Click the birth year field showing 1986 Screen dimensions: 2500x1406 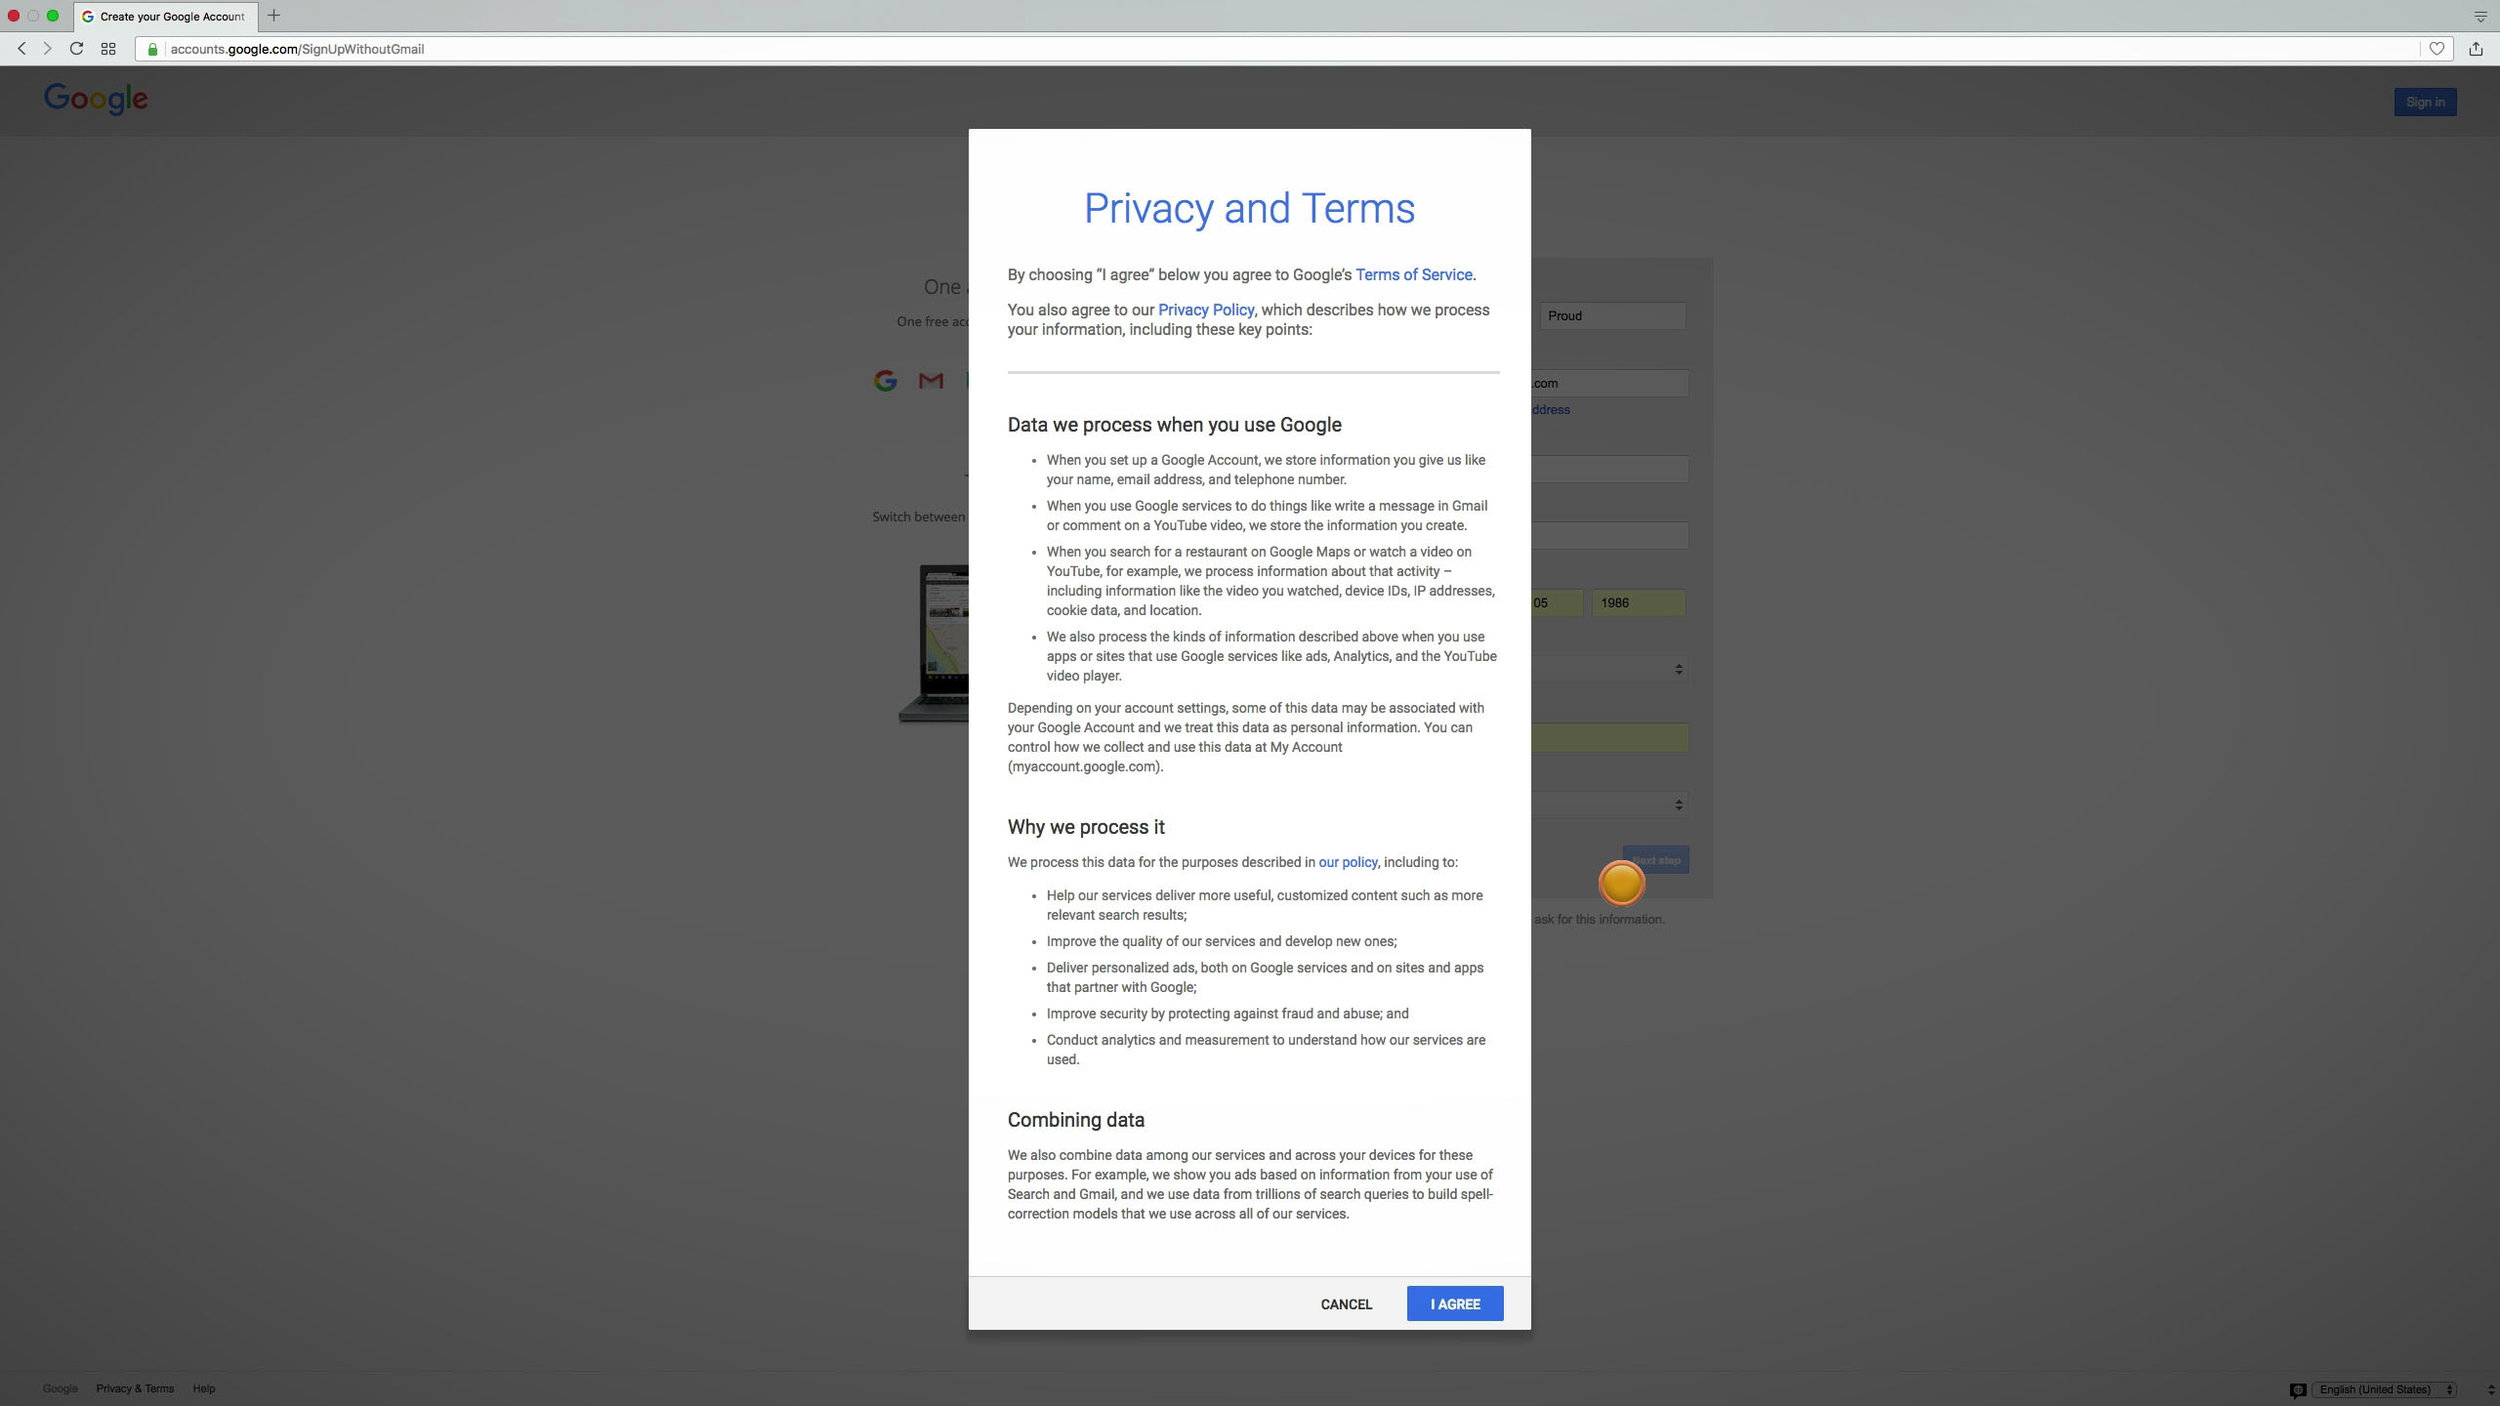tap(1638, 603)
